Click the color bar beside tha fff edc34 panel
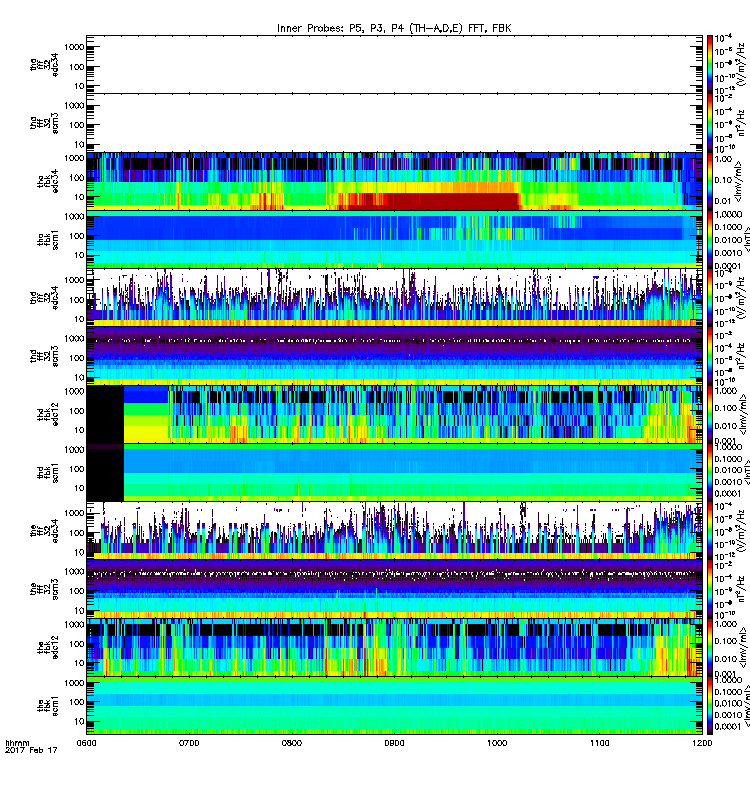Screen dimensions: 750x800 coord(710,64)
